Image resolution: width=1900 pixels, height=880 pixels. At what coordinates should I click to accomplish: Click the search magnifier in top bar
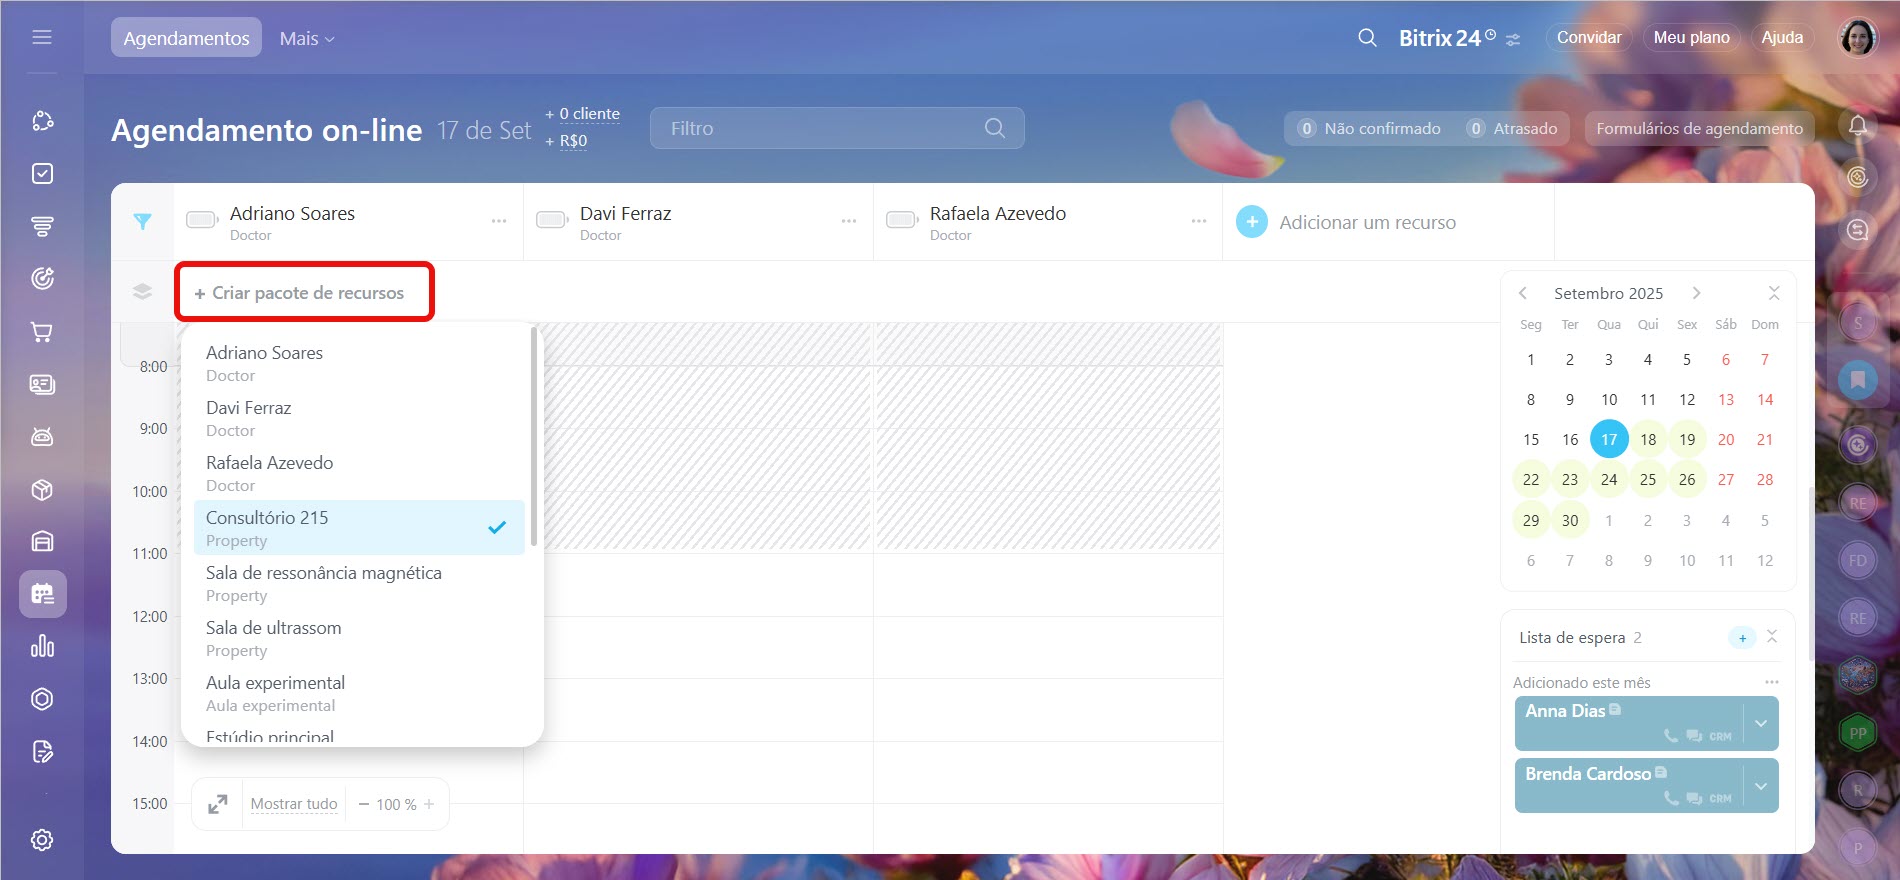tap(1367, 38)
